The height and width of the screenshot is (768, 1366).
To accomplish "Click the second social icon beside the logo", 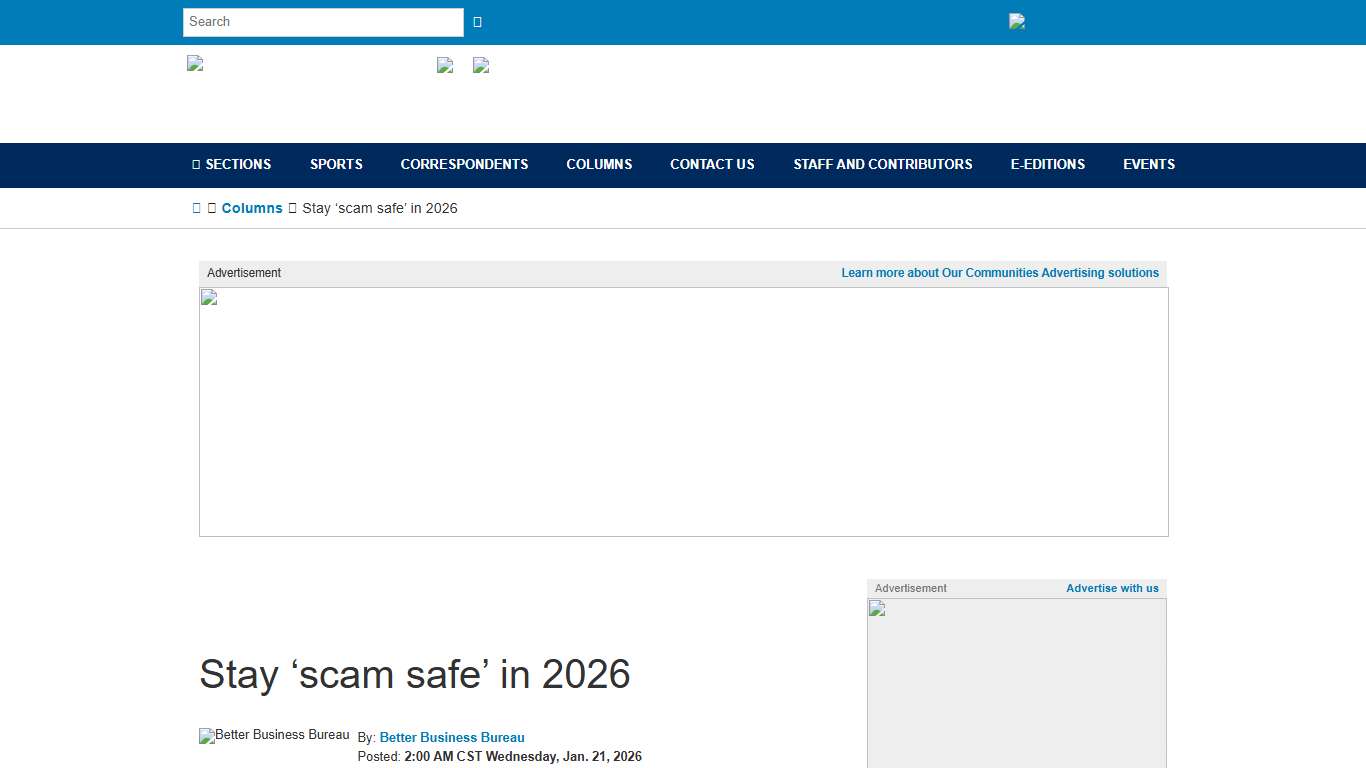I will coord(481,66).
